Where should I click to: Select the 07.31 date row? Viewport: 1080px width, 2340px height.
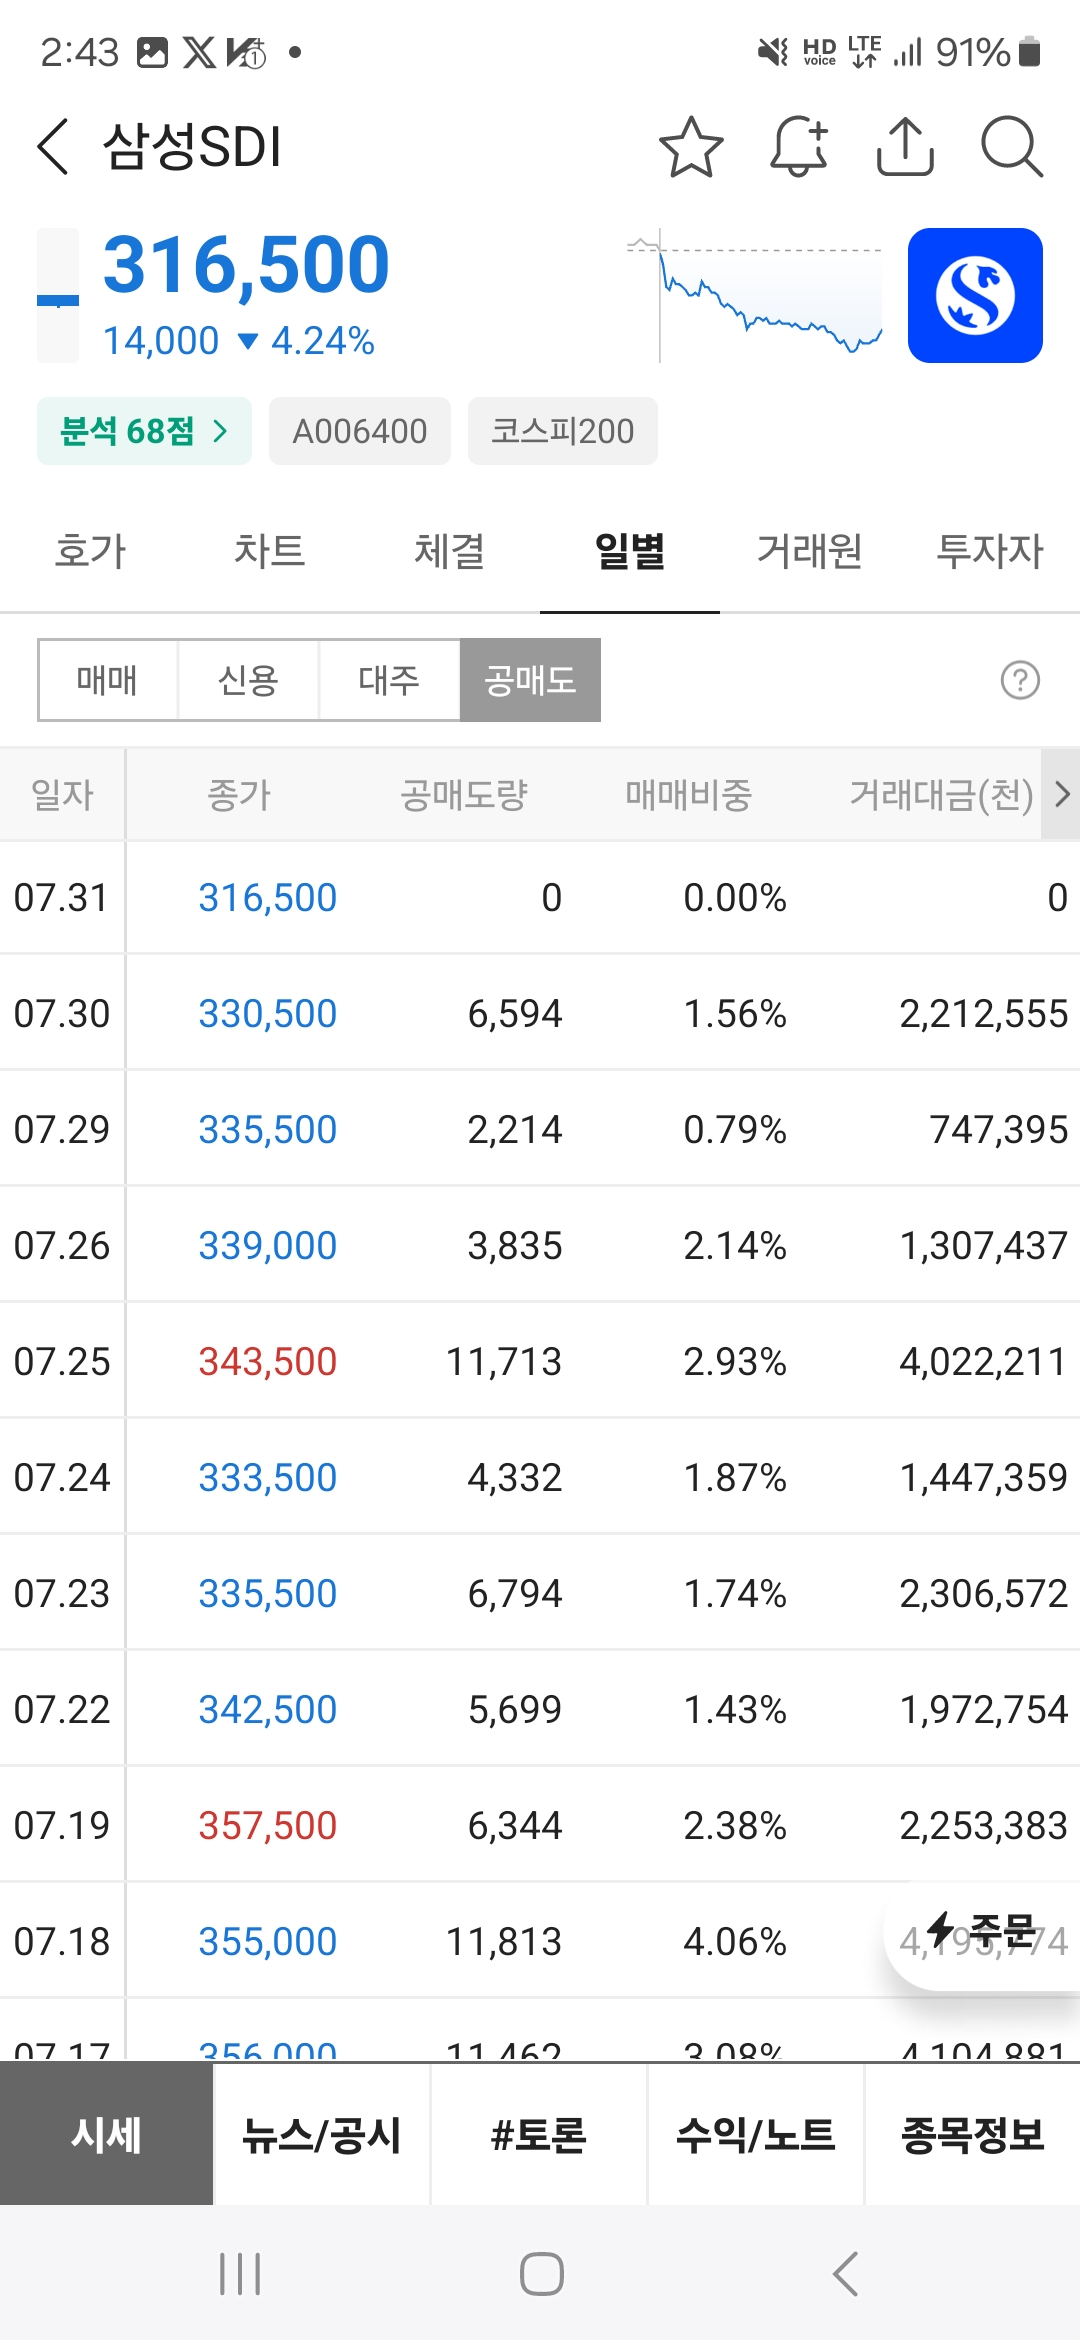click(540, 897)
